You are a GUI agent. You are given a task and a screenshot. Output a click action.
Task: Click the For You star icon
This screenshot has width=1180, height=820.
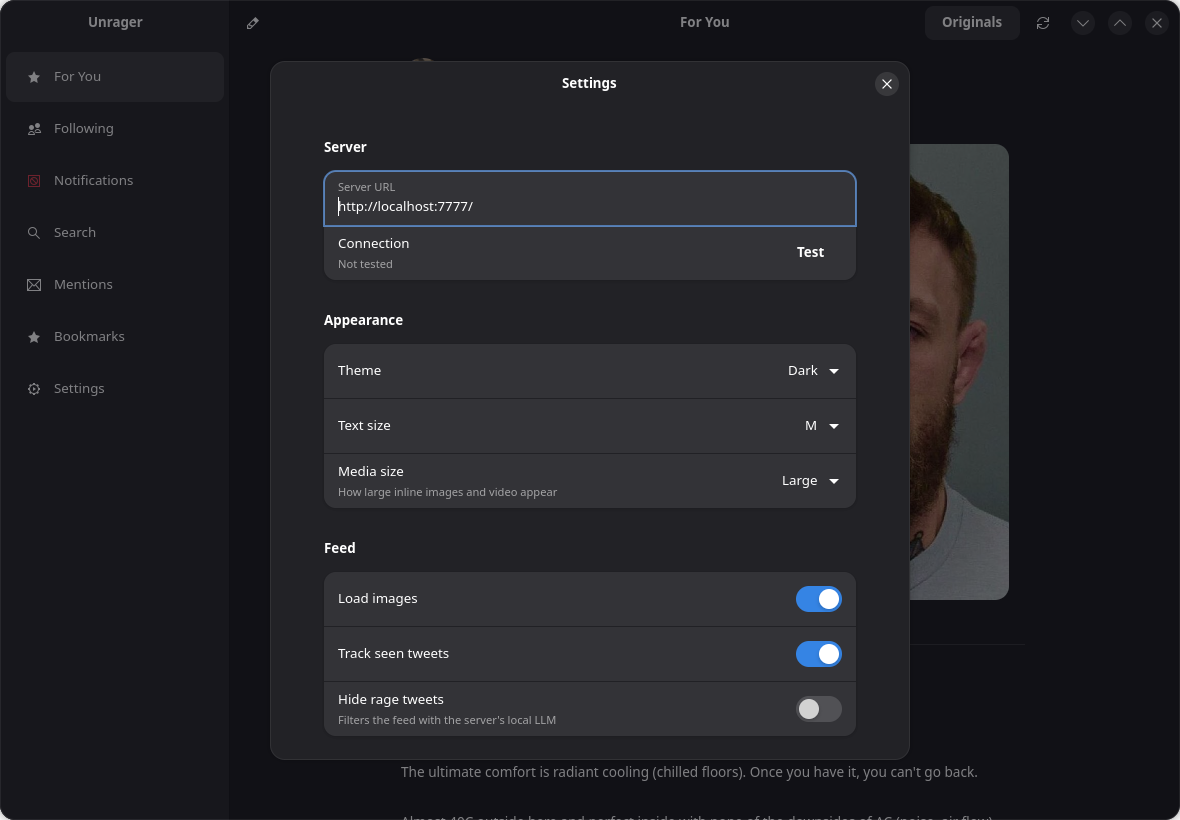point(34,77)
